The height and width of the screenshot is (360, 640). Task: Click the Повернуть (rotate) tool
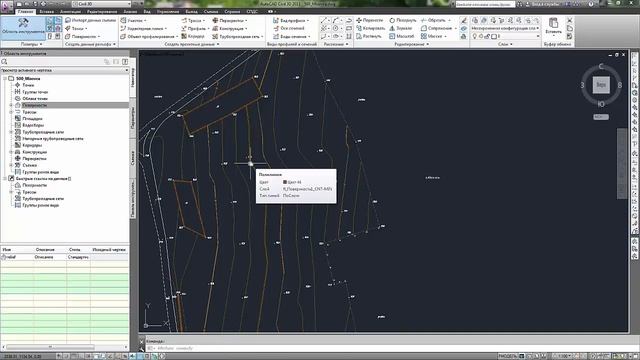[x=402, y=20]
